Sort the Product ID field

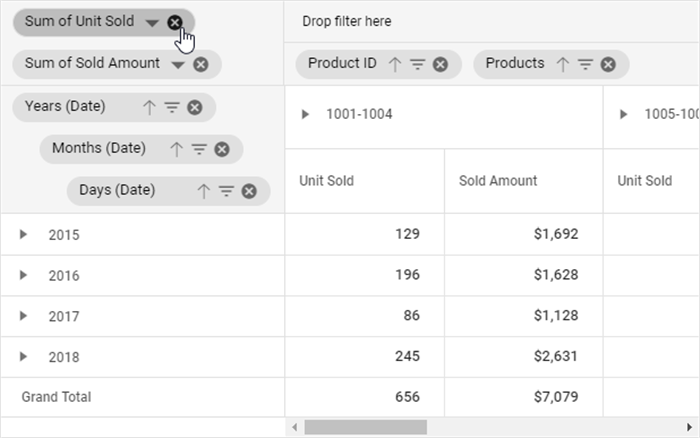394,64
